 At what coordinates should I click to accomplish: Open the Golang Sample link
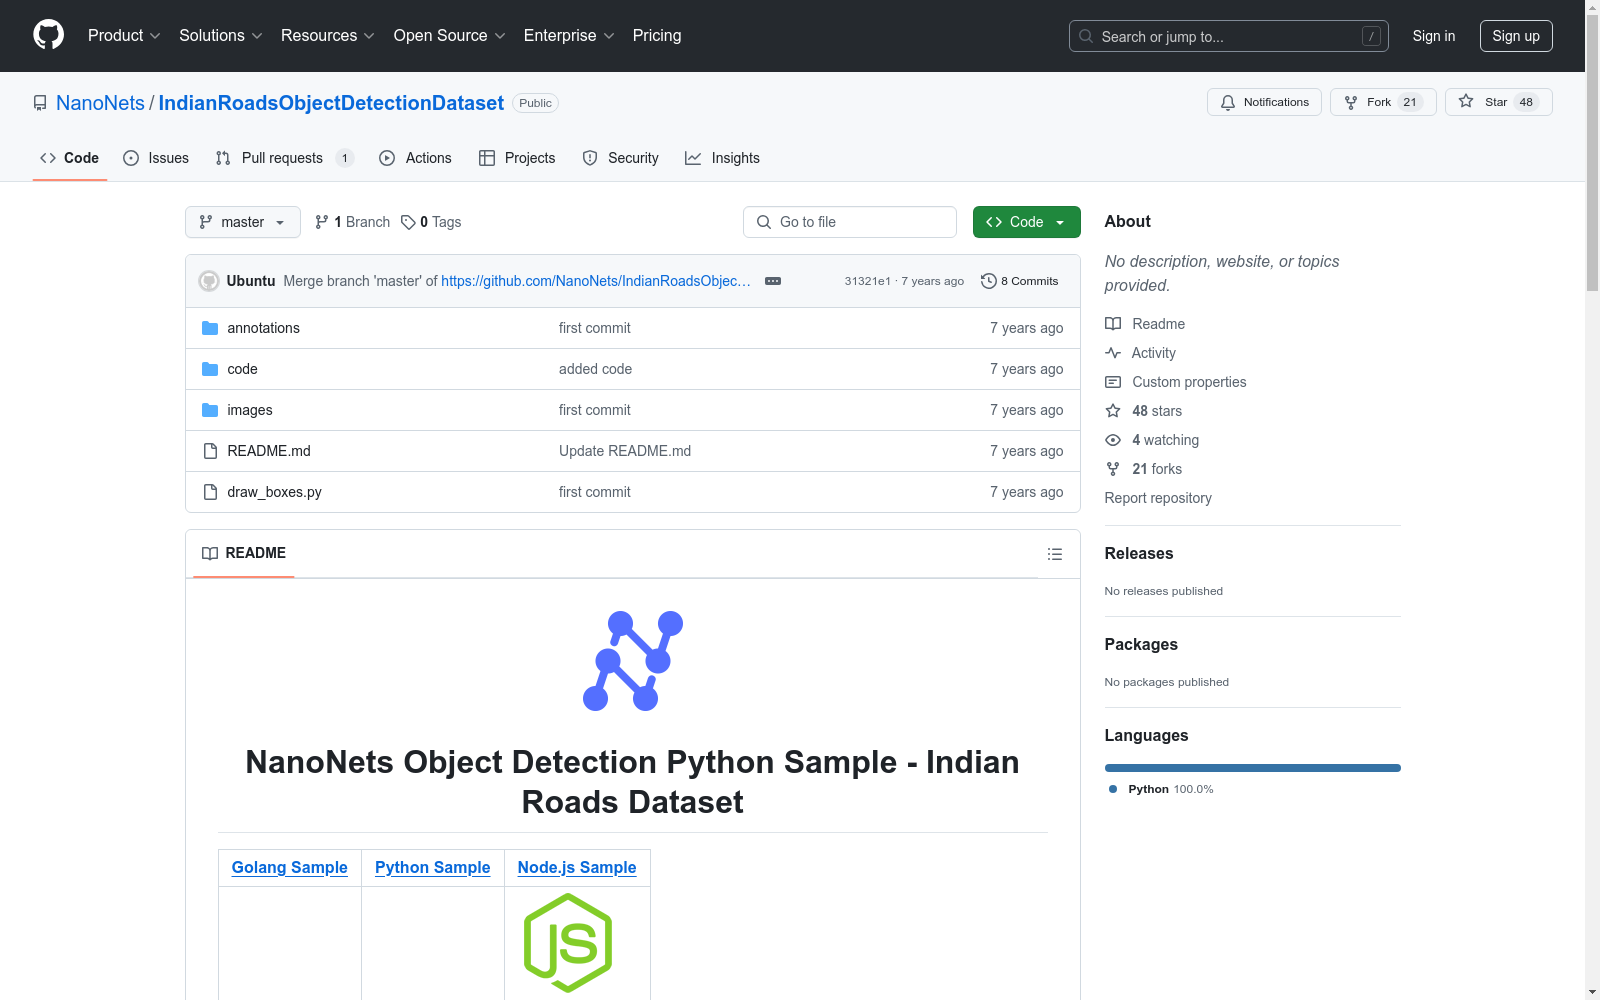pyautogui.click(x=290, y=868)
